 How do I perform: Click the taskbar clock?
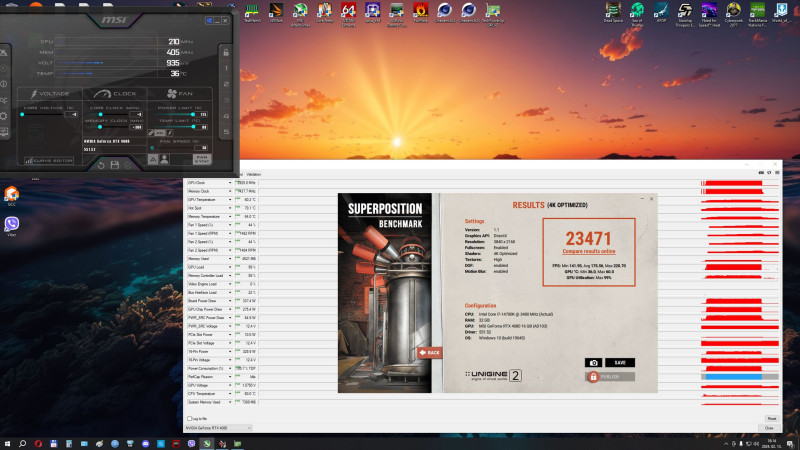772,443
